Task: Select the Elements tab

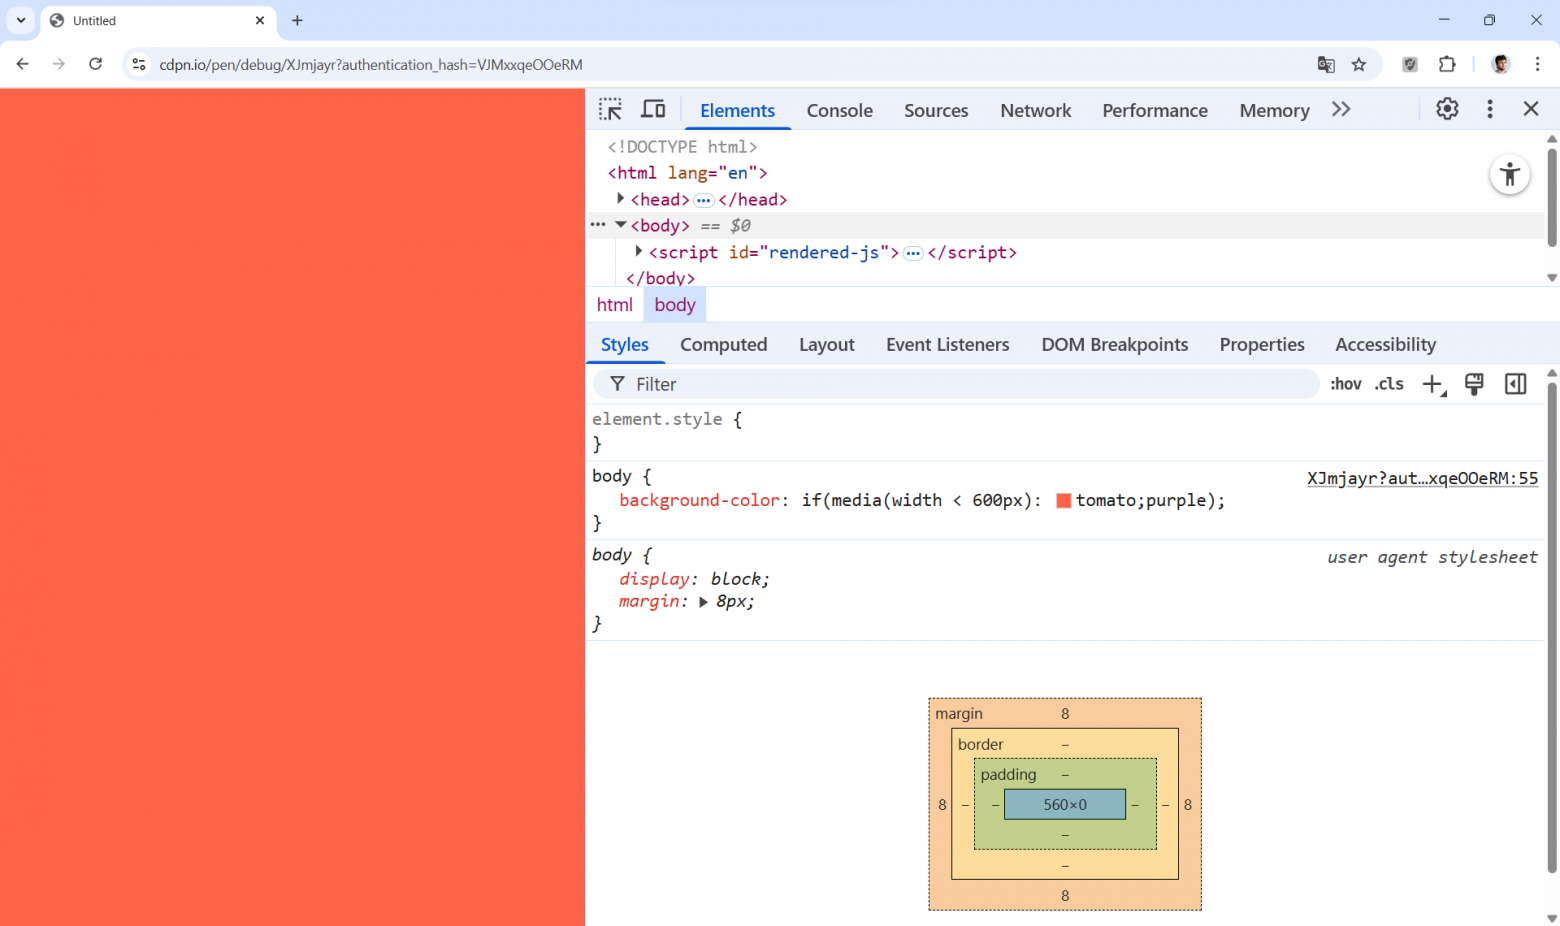Action: pos(738,110)
